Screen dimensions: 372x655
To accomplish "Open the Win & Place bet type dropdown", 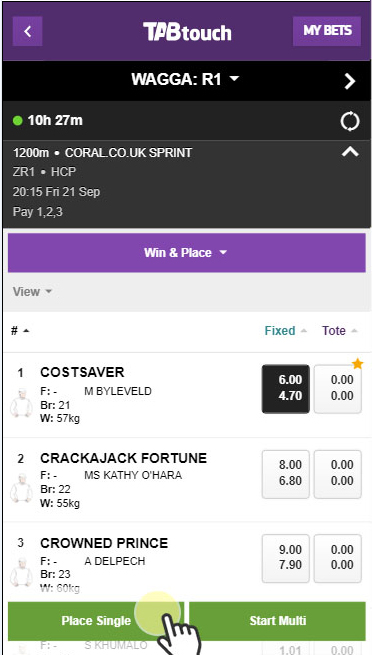I will click(x=187, y=253).
